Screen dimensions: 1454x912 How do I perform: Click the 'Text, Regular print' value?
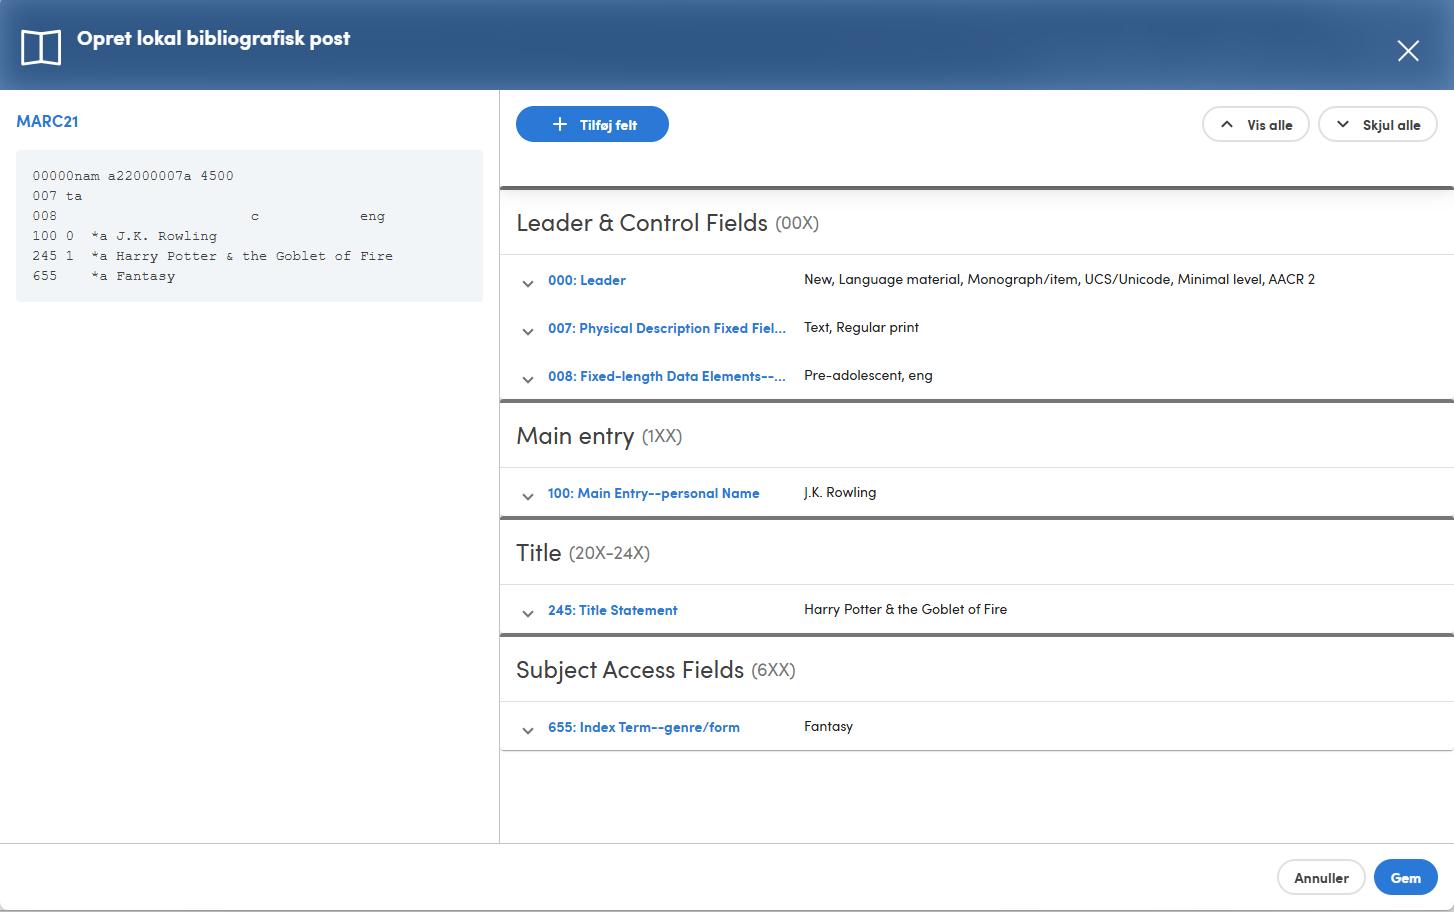click(x=861, y=327)
